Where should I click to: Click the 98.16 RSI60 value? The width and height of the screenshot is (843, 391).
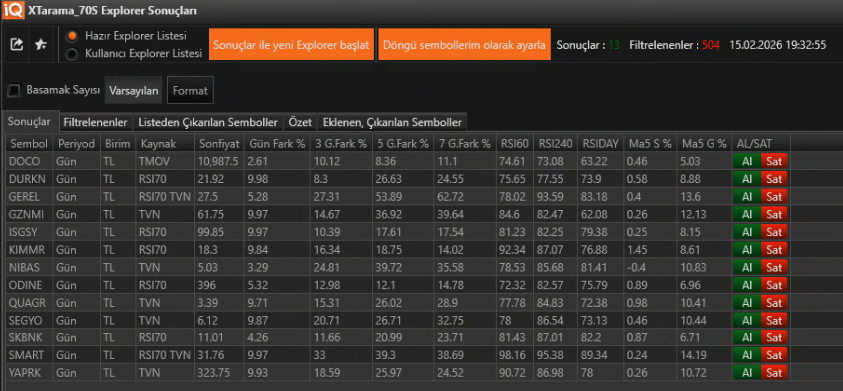[x=516, y=356]
